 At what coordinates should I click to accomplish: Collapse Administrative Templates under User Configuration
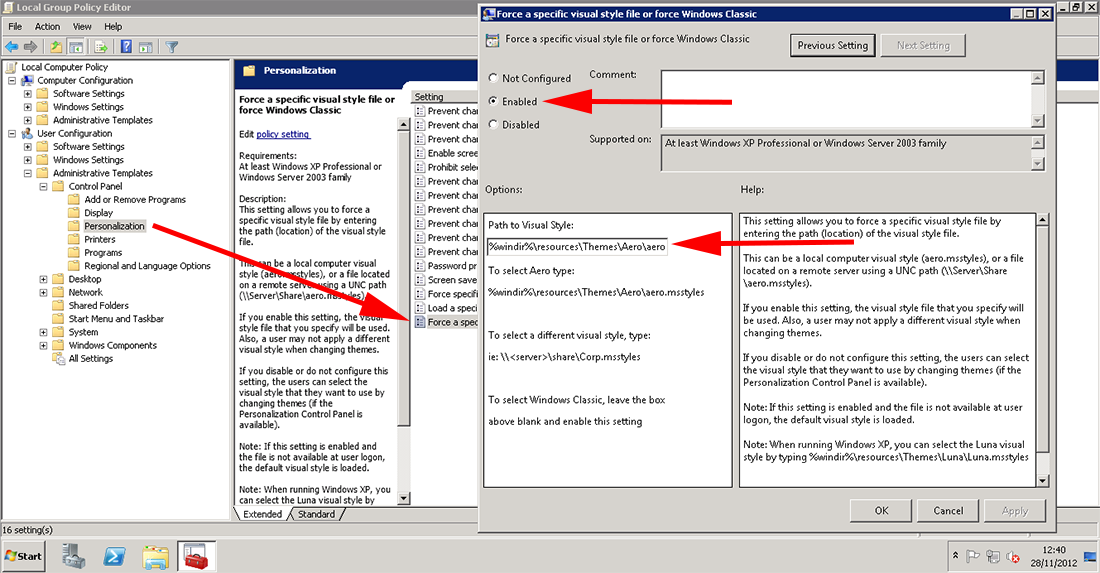[27, 173]
